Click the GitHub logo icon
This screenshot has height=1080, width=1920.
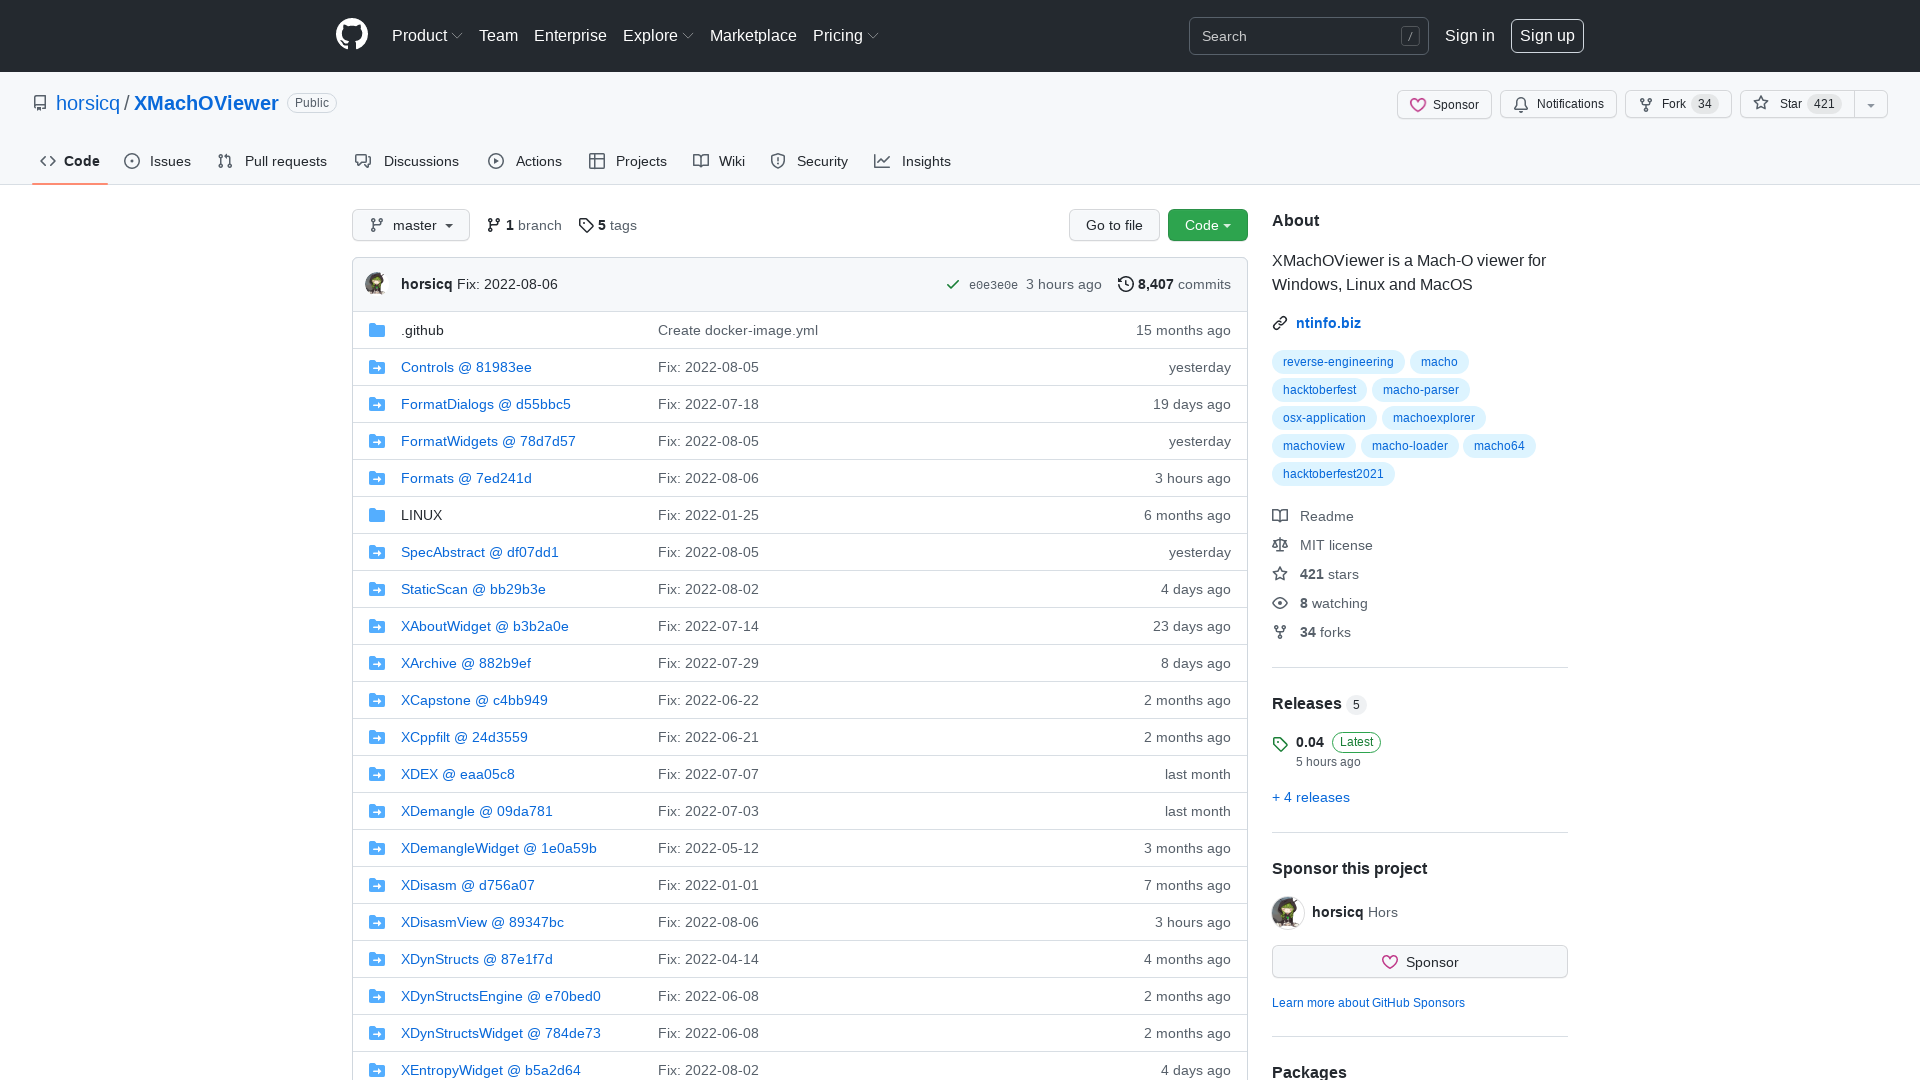(351, 34)
